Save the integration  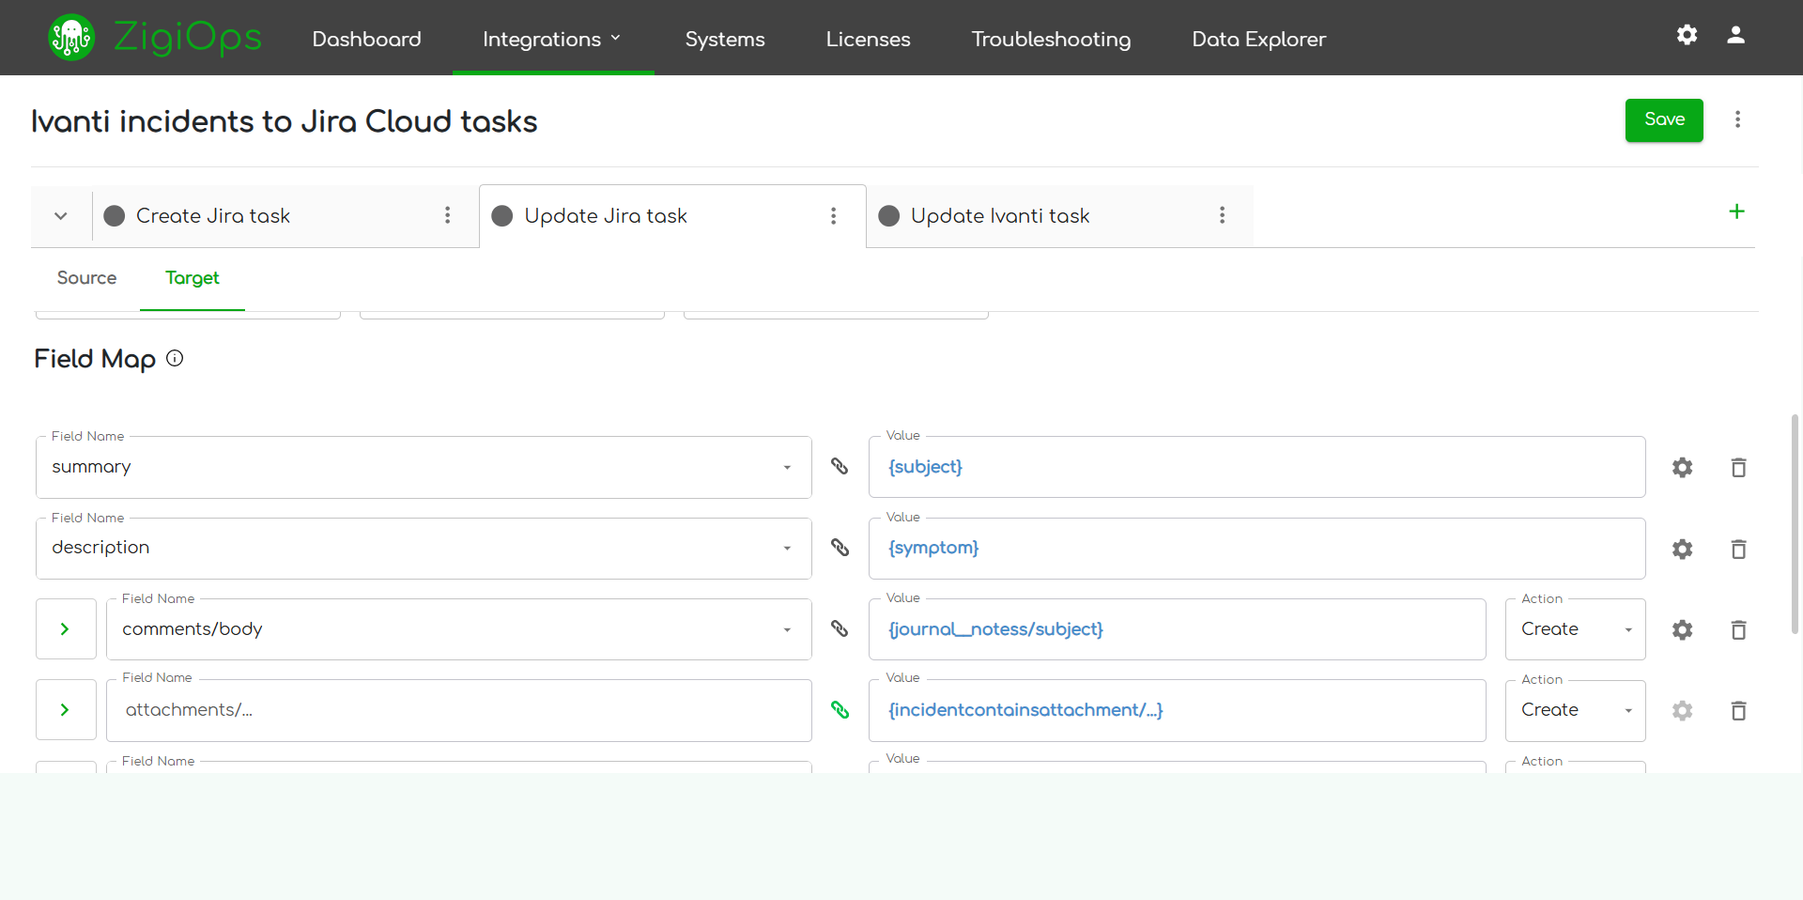point(1664,120)
